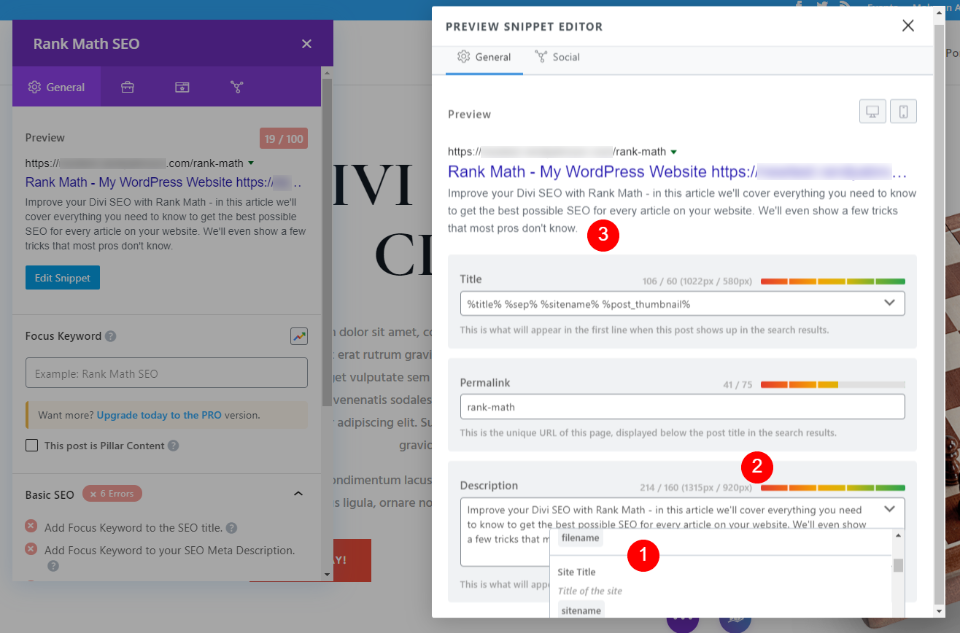Click the Permalink input field
The height and width of the screenshot is (633, 960).
(682, 407)
